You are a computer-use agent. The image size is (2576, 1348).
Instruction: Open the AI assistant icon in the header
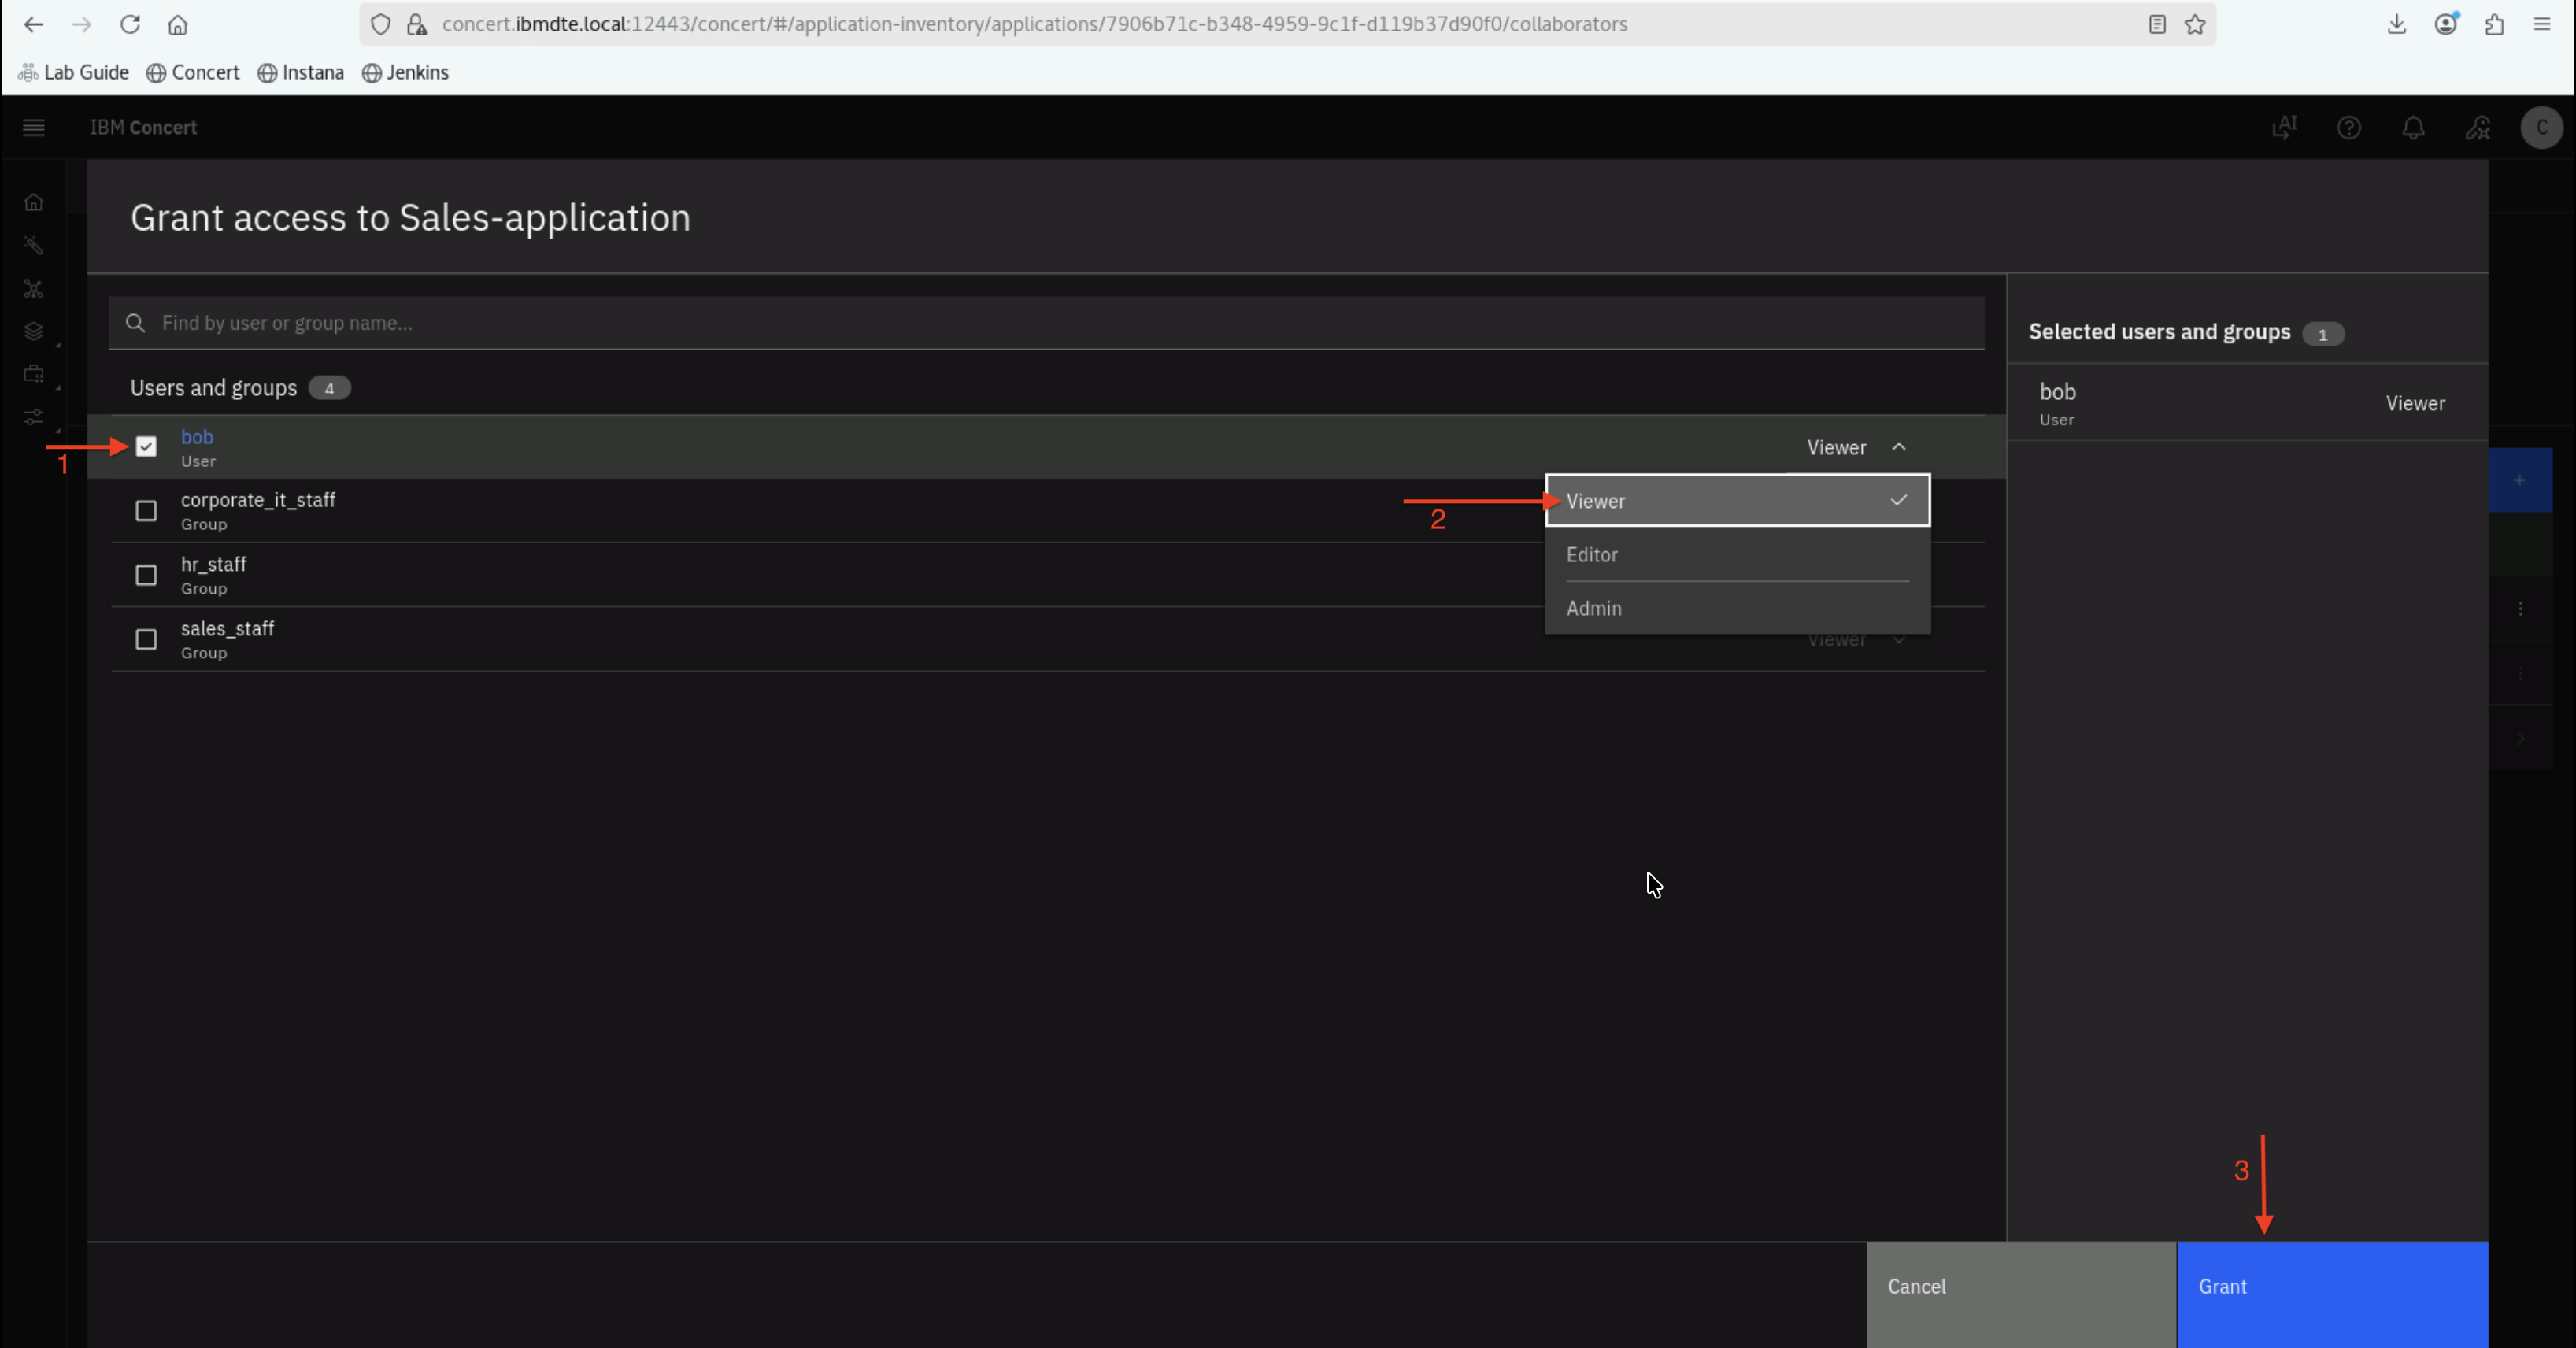click(2284, 127)
